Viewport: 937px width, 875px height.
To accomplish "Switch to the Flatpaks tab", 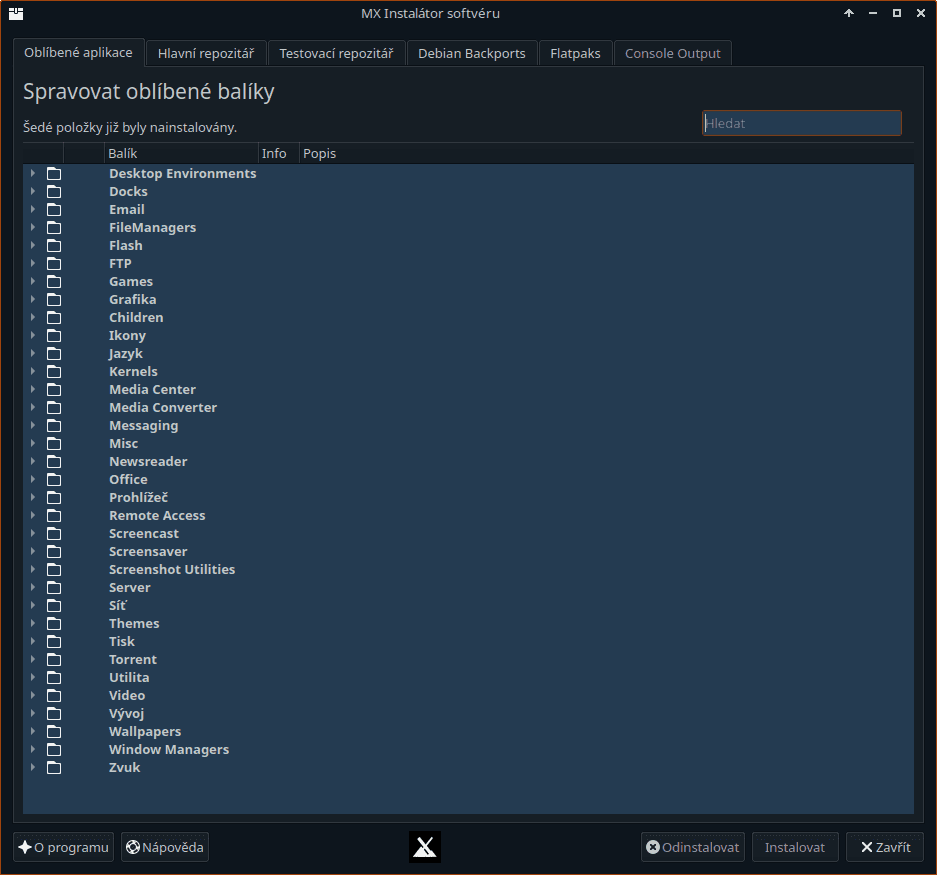I will click(x=575, y=53).
